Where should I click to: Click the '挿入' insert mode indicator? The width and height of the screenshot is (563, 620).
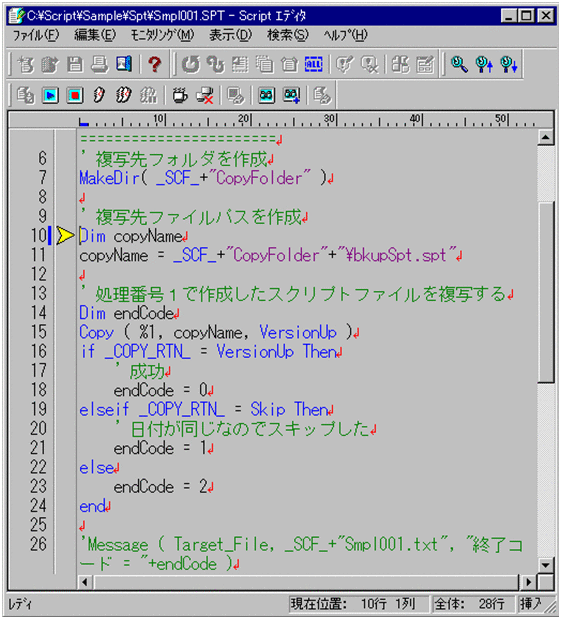[x=531, y=604]
